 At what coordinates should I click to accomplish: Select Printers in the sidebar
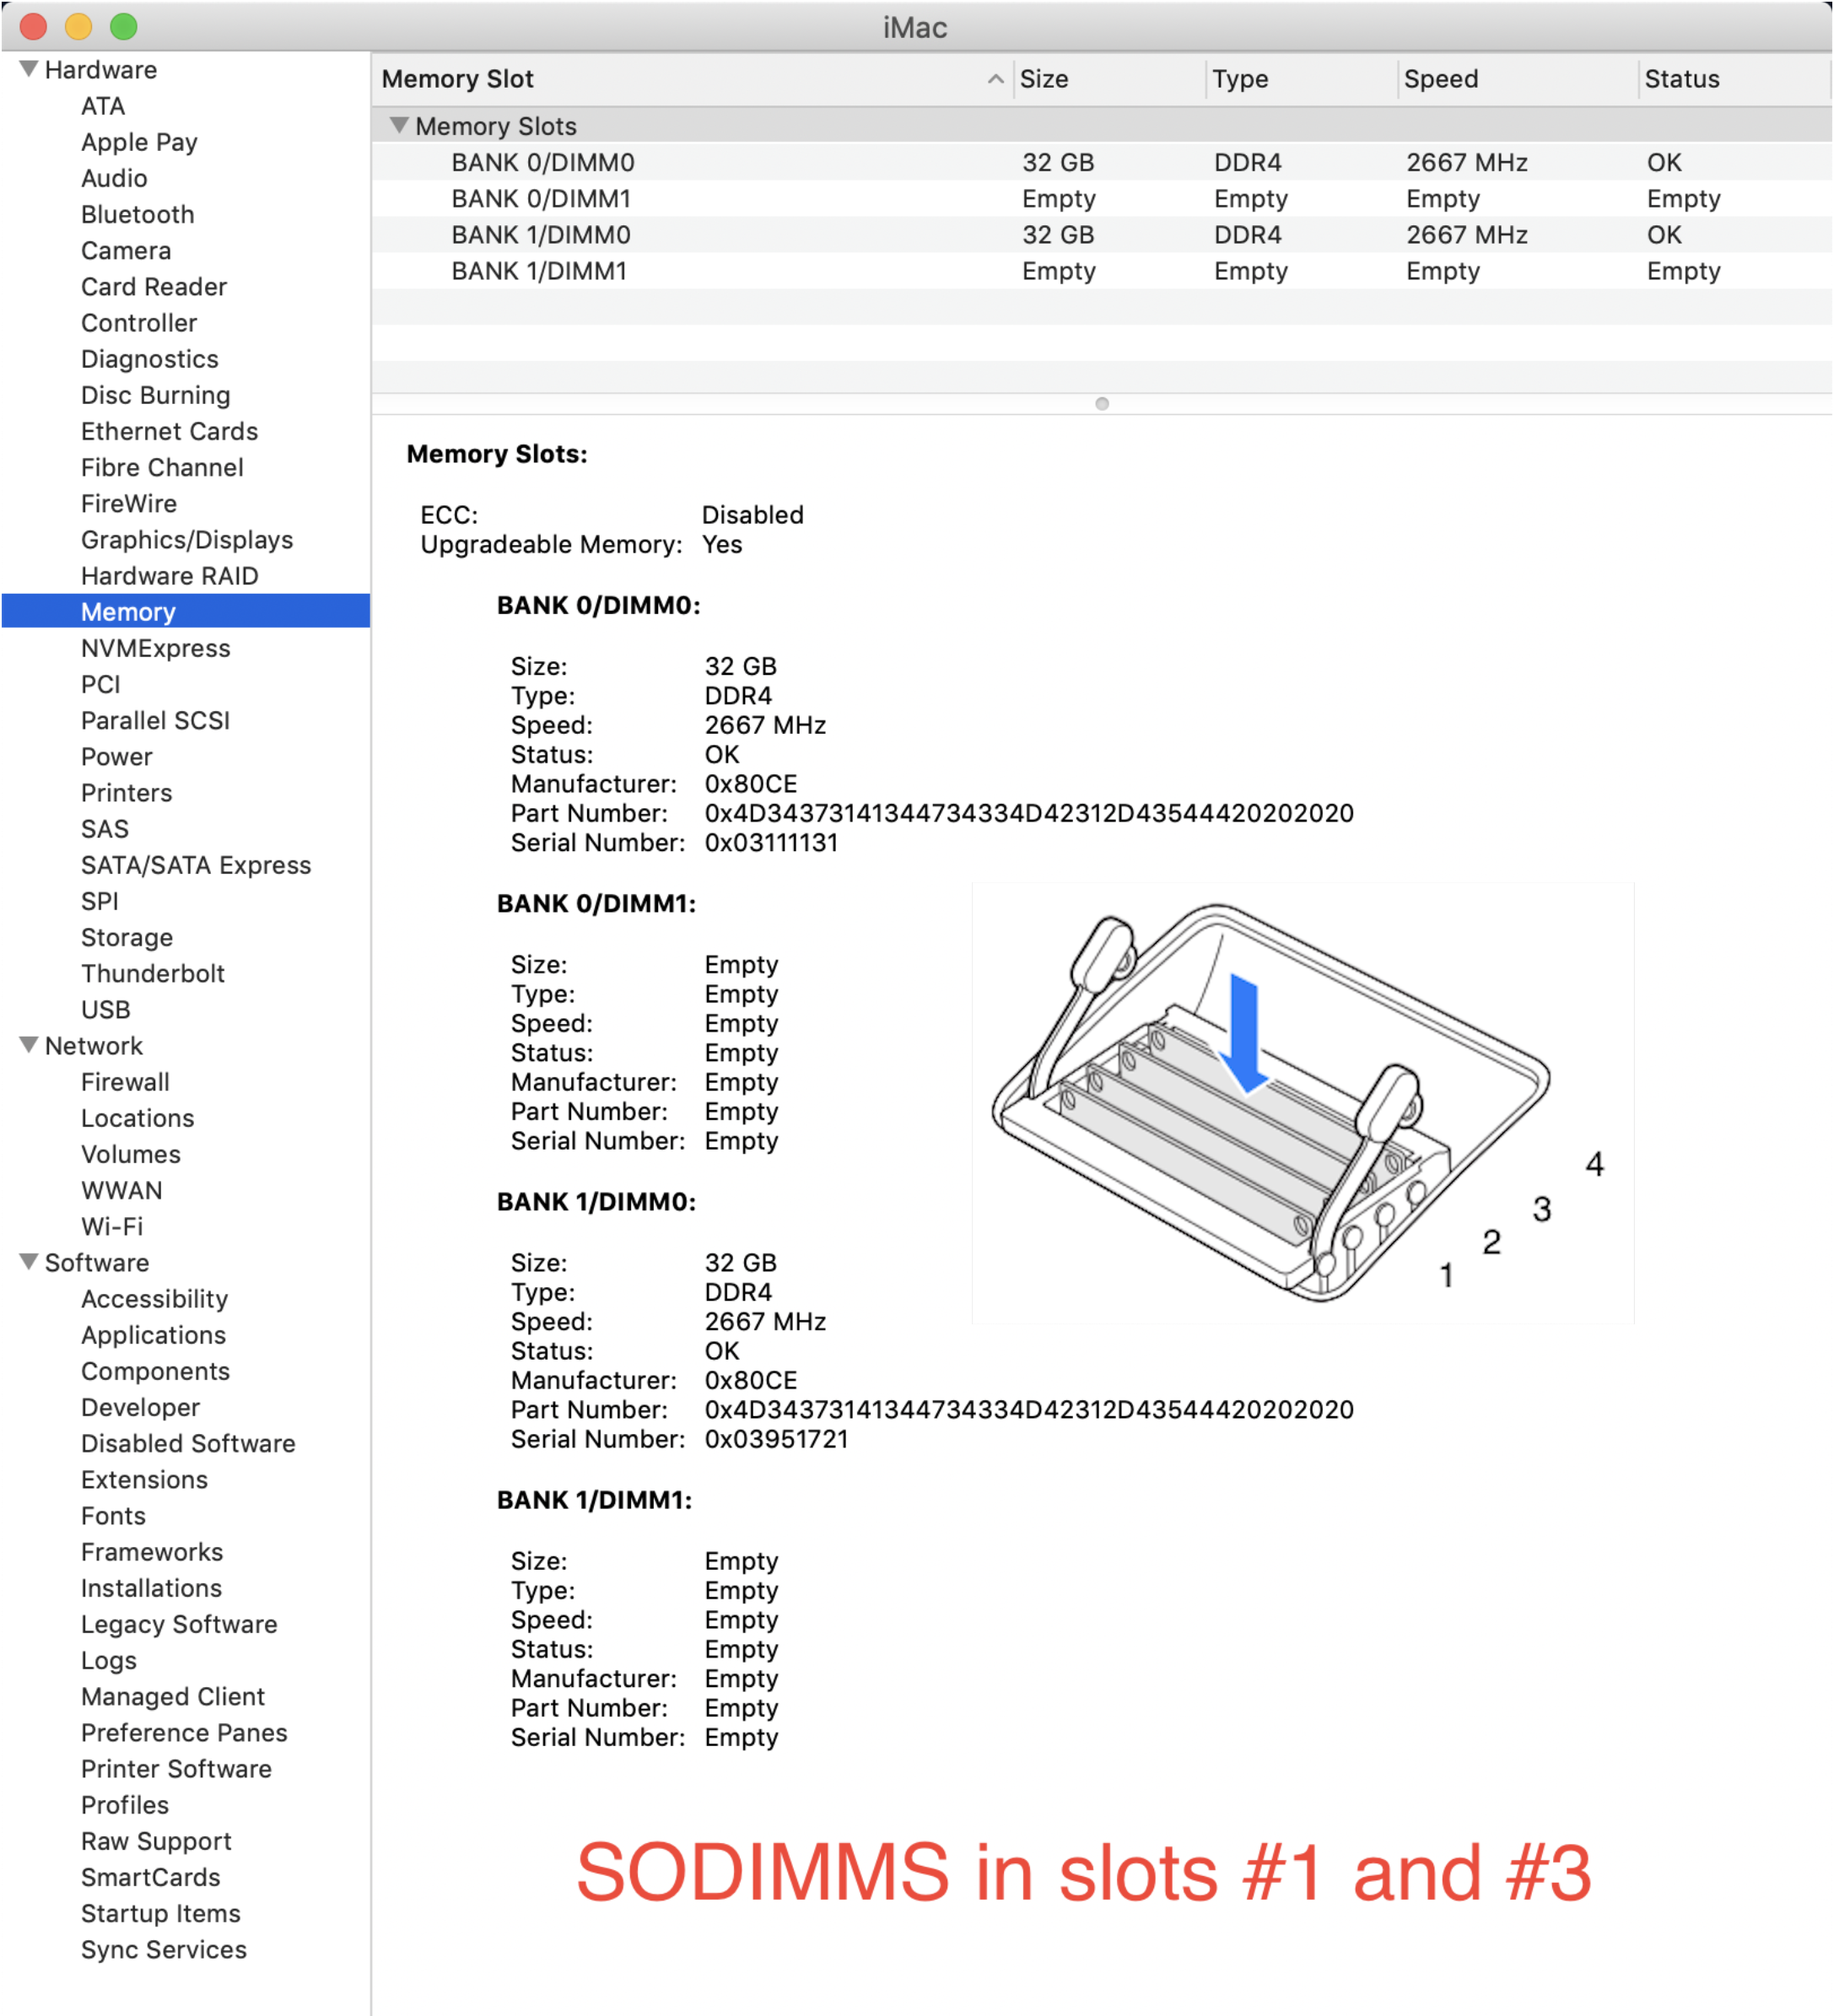point(127,792)
